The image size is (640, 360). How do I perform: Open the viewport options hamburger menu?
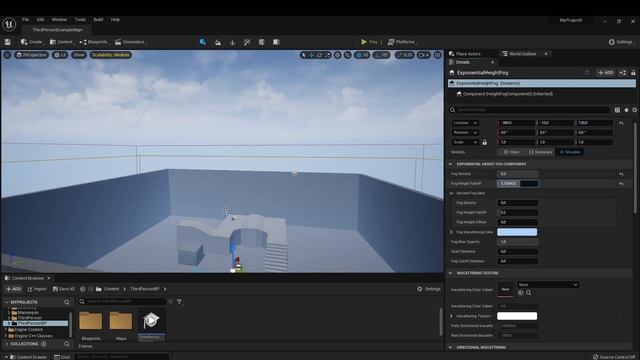(7, 55)
